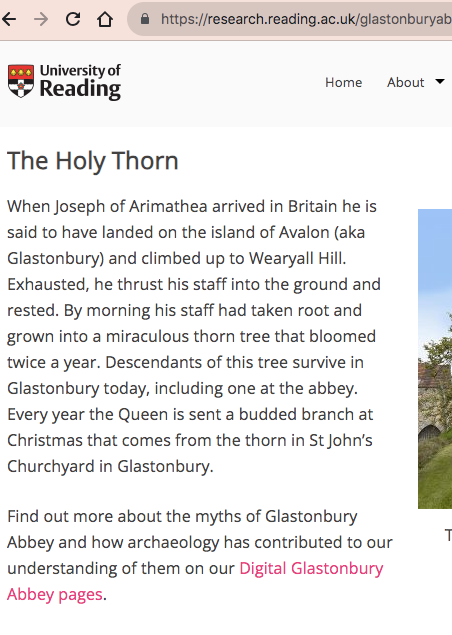452x635 pixels.
Task: Open the browser home page icon
Action: tap(105, 19)
